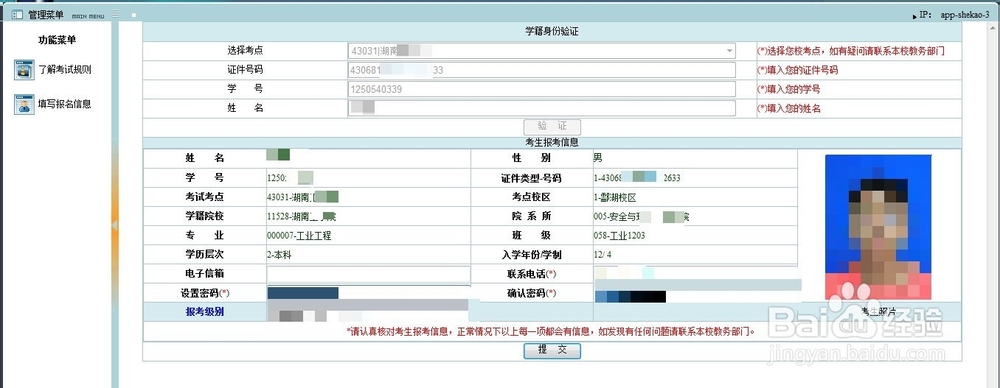
Task: Click the 确认密码 password field
Action: (x=695, y=295)
